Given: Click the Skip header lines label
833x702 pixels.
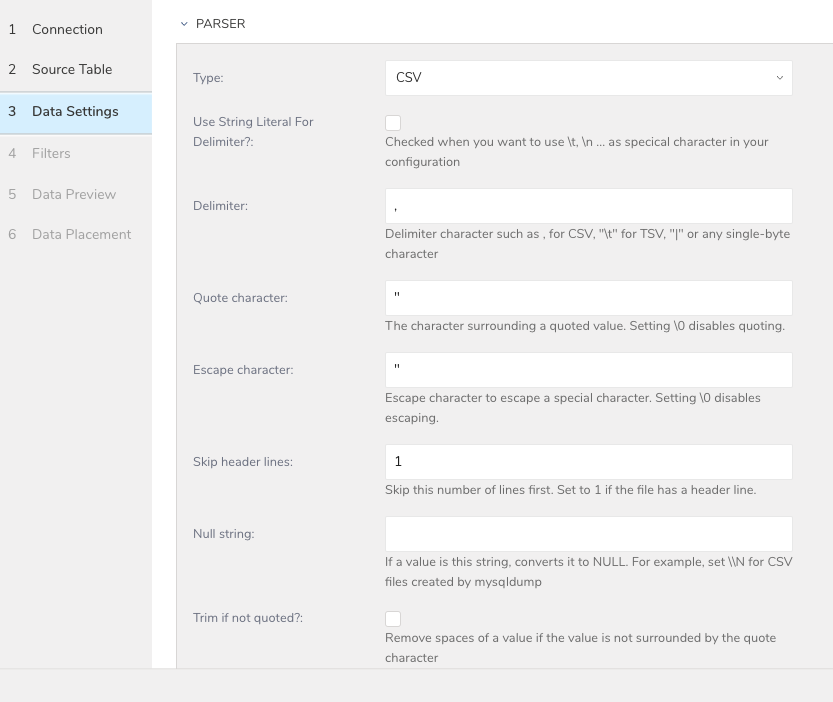Looking at the screenshot, I should click(x=242, y=462).
